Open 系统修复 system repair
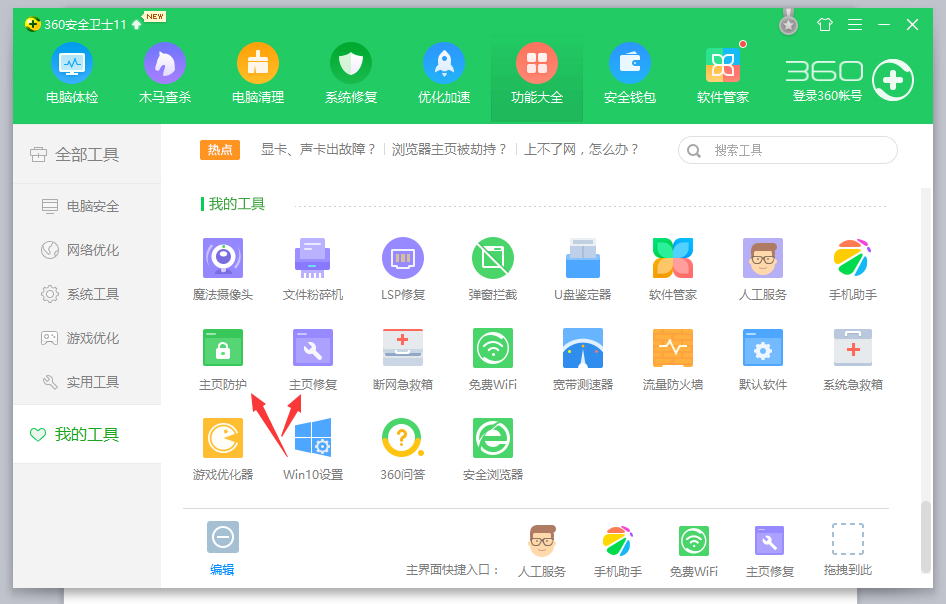 pyautogui.click(x=351, y=74)
